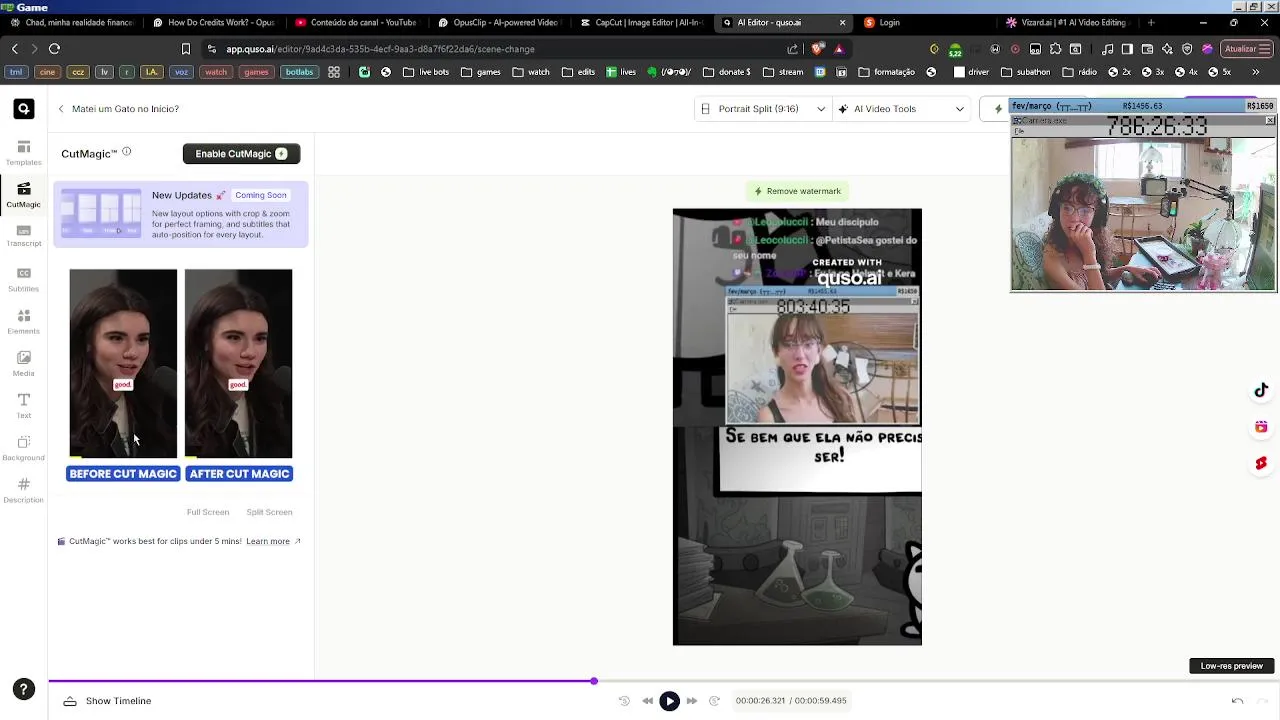Image resolution: width=1280 pixels, height=720 pixels.
Task: Enable CutMagic button
Action: [241, 154]
